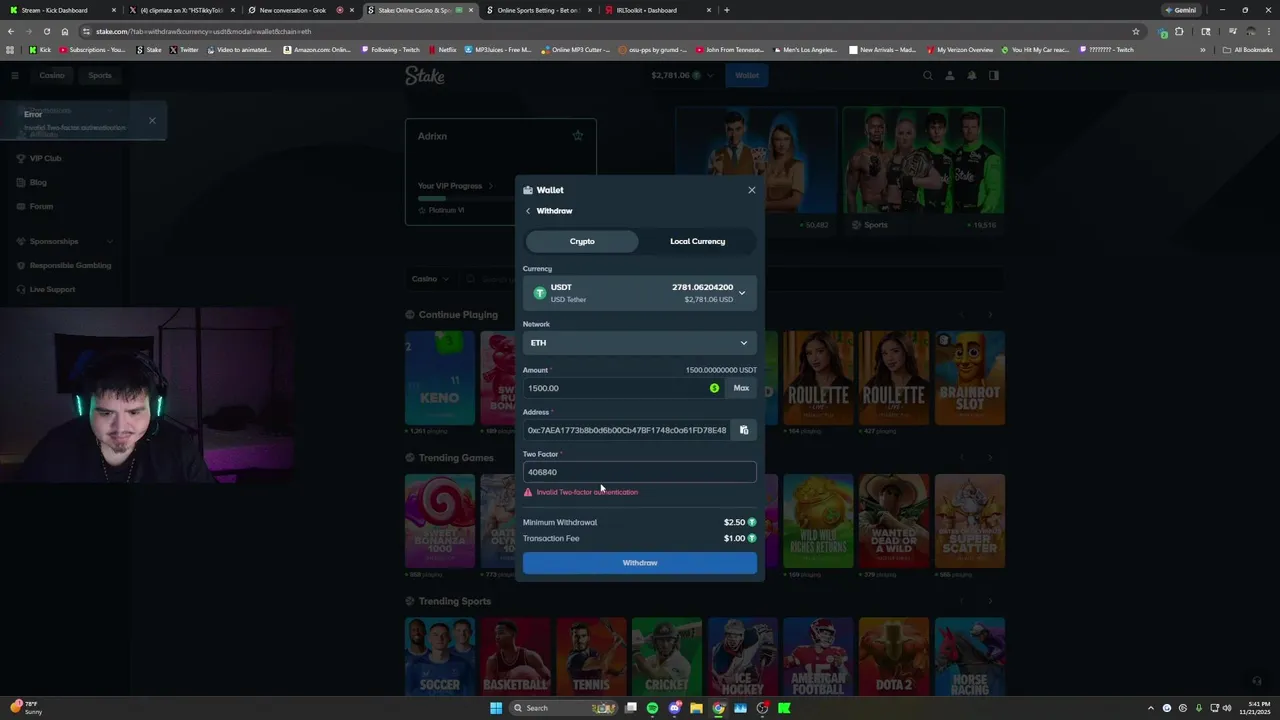
Task: Click the browser Reload button
Action: point(46,31)
